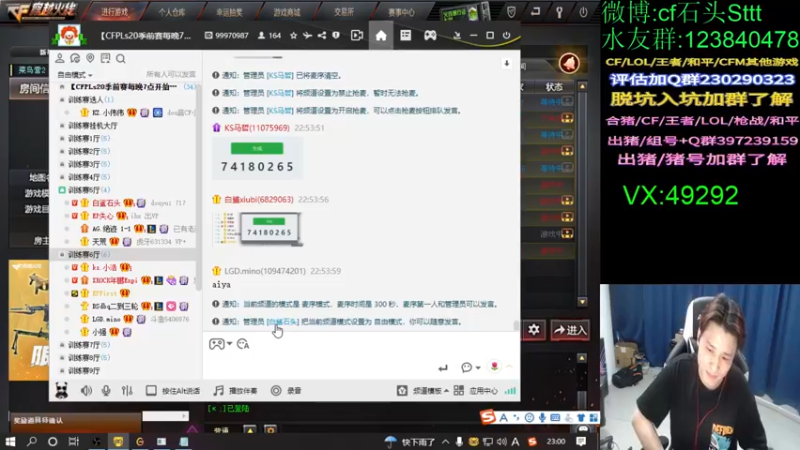Click the [白鲨石头] admin link in notice
Image resolution: width=800 pixels, height=450 pixels.
coord(283,321)
